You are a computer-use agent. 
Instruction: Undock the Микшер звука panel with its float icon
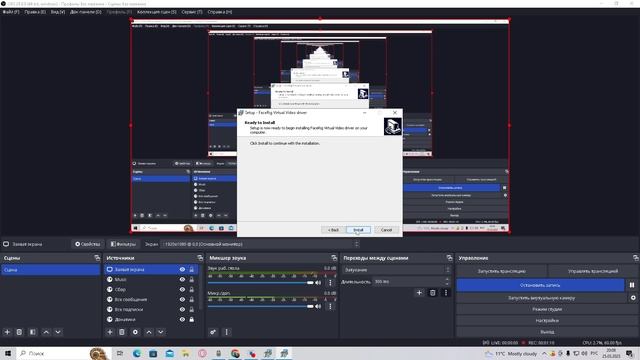(334, 258)
